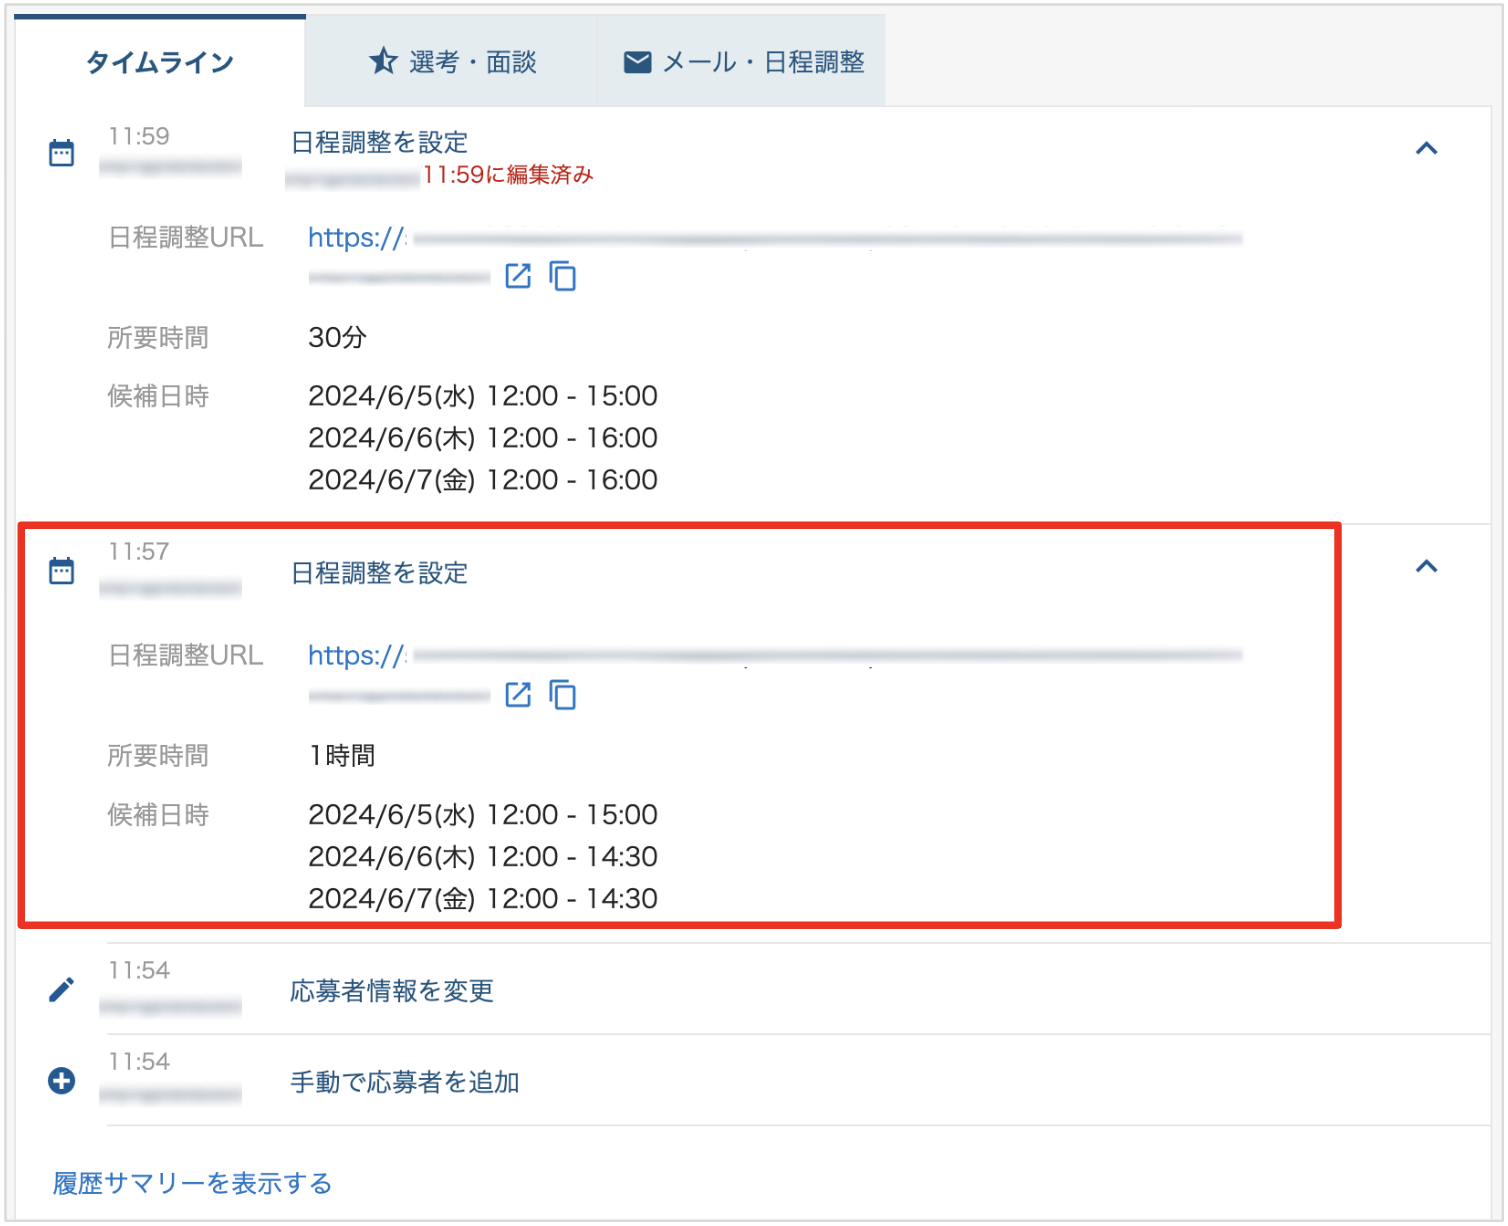Click the red 11:59に編集済み note
Screen dimensions: 1508x1226
point(508,175)
